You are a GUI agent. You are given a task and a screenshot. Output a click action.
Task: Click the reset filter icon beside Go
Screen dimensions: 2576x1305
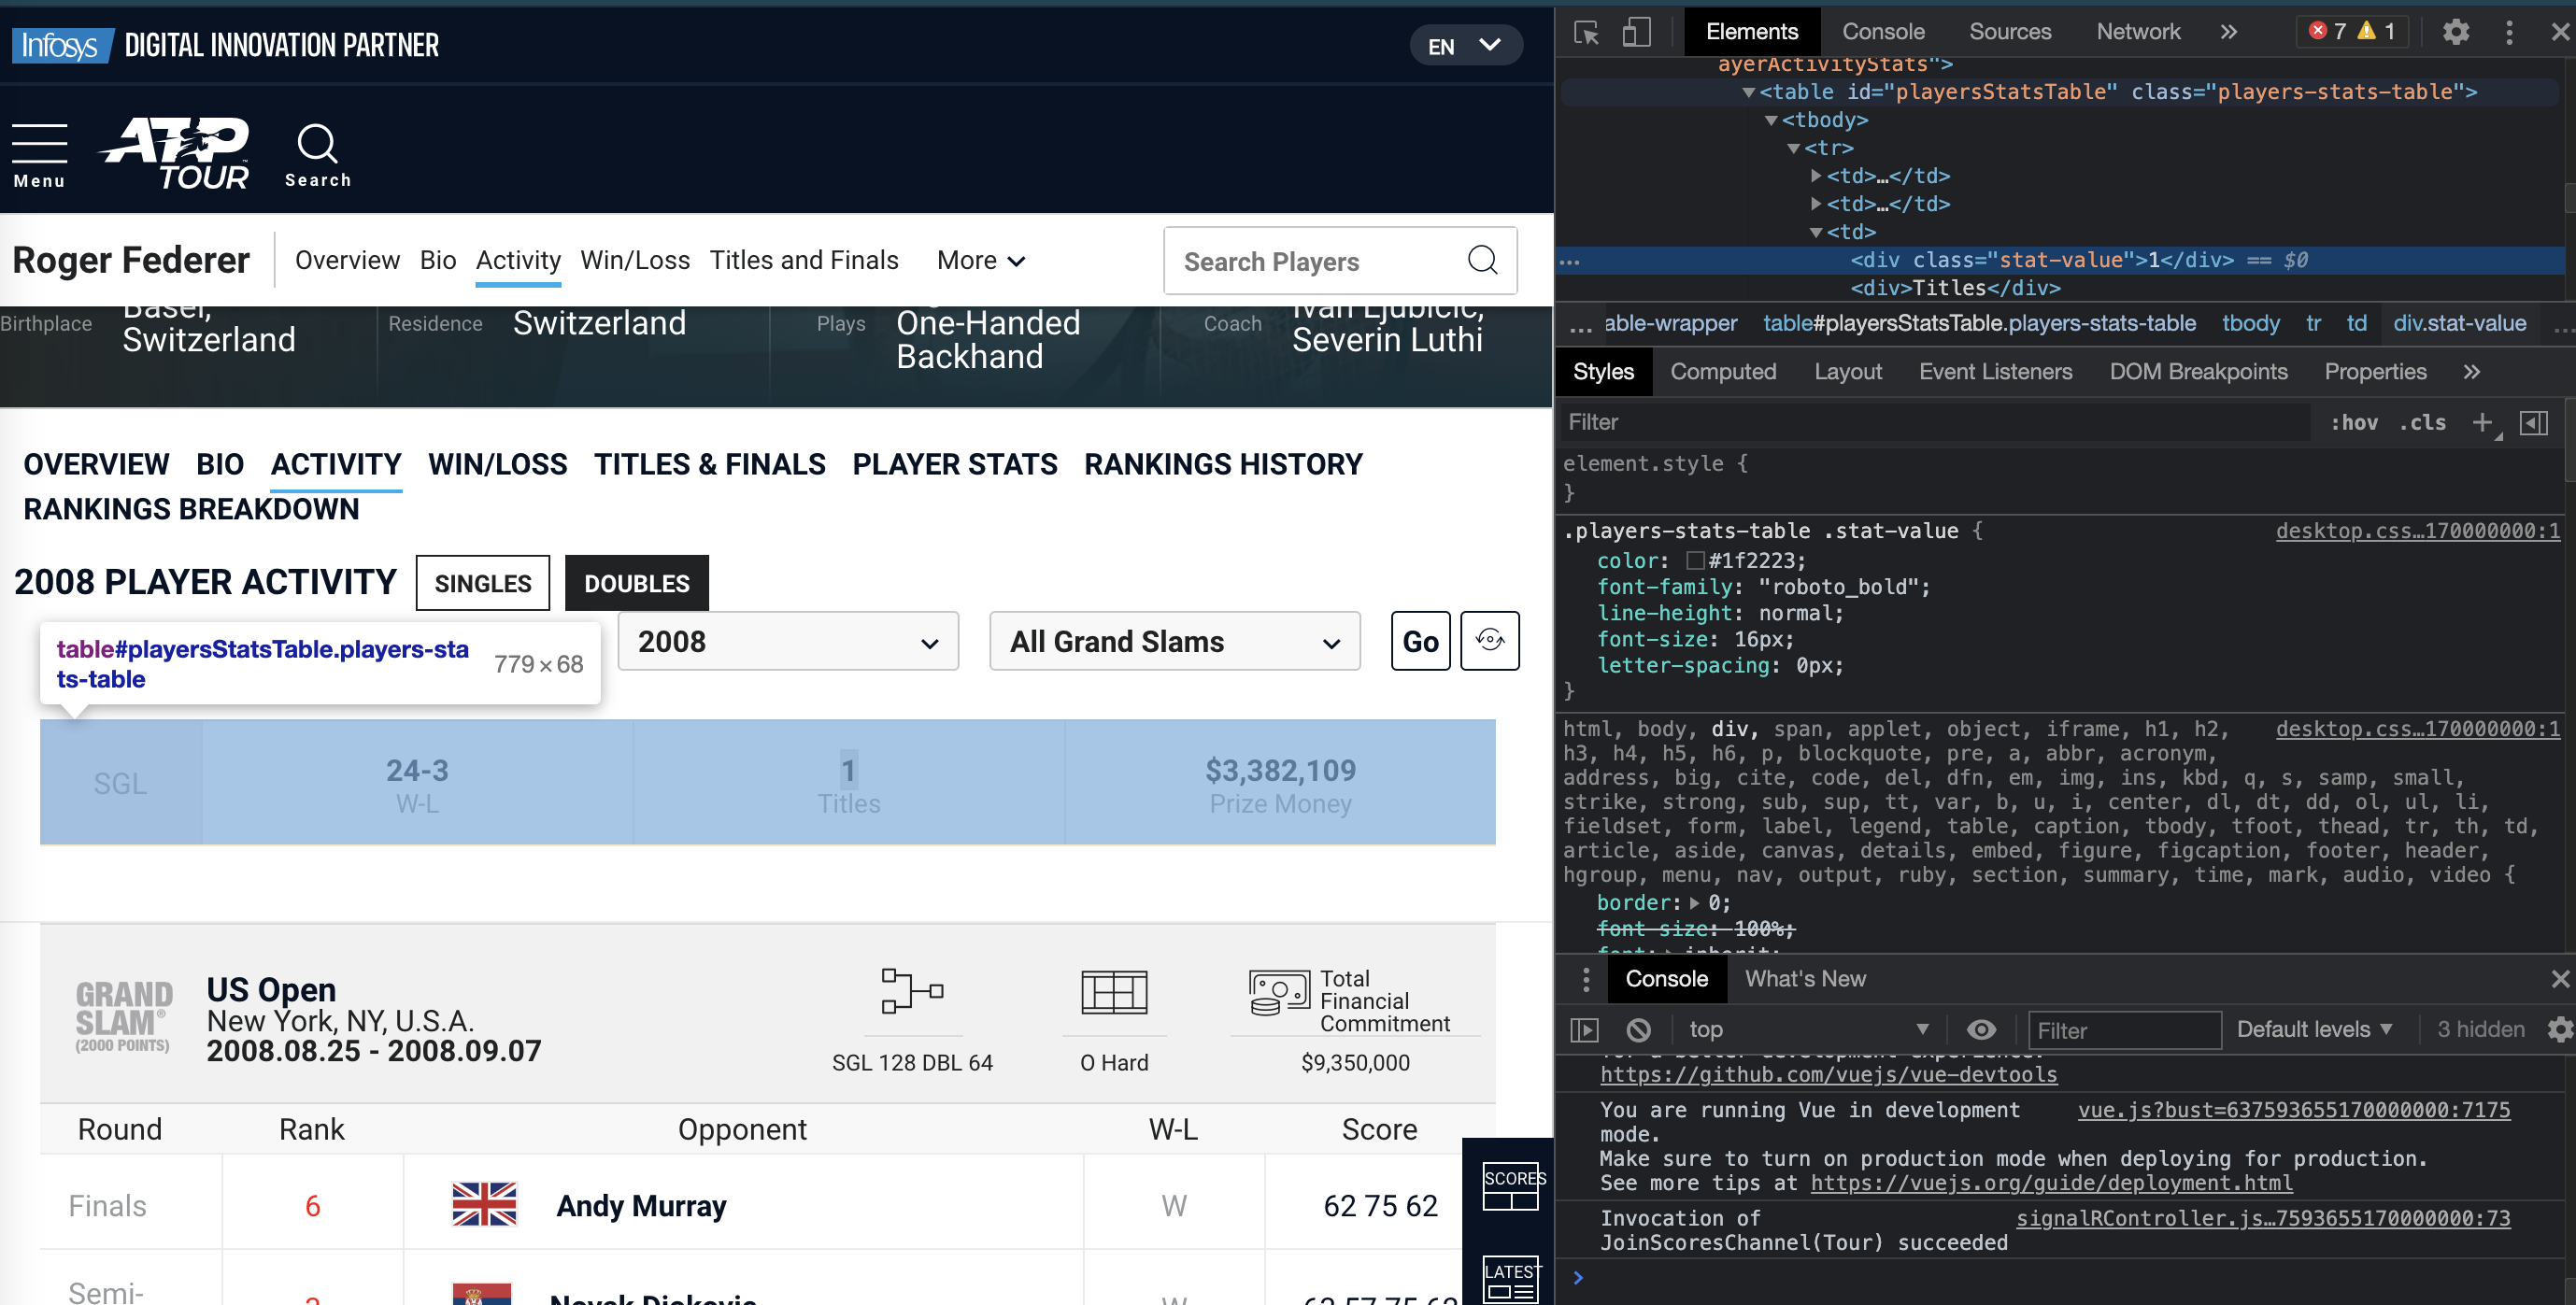click(x=1489, y=641)
